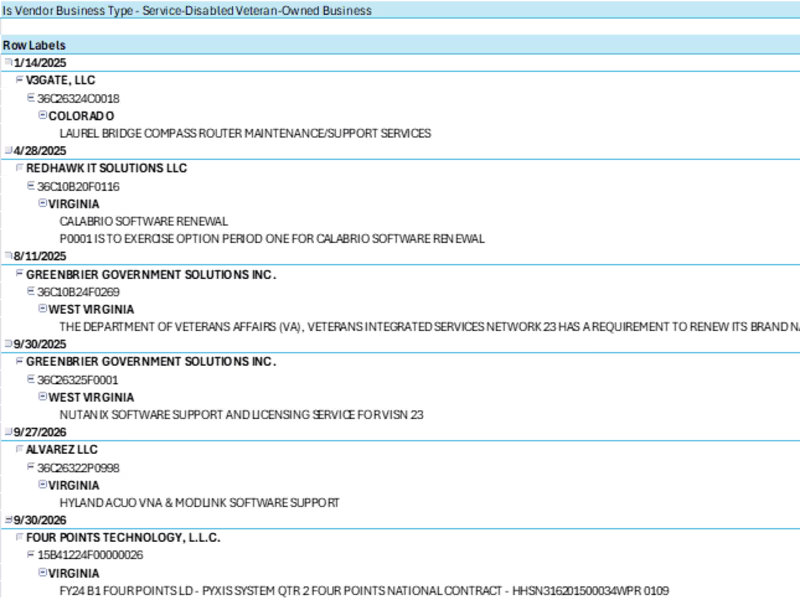Collapse VIRGINIA under FOUR POINTS TECHNOLOGY

[x=43, y=572]
